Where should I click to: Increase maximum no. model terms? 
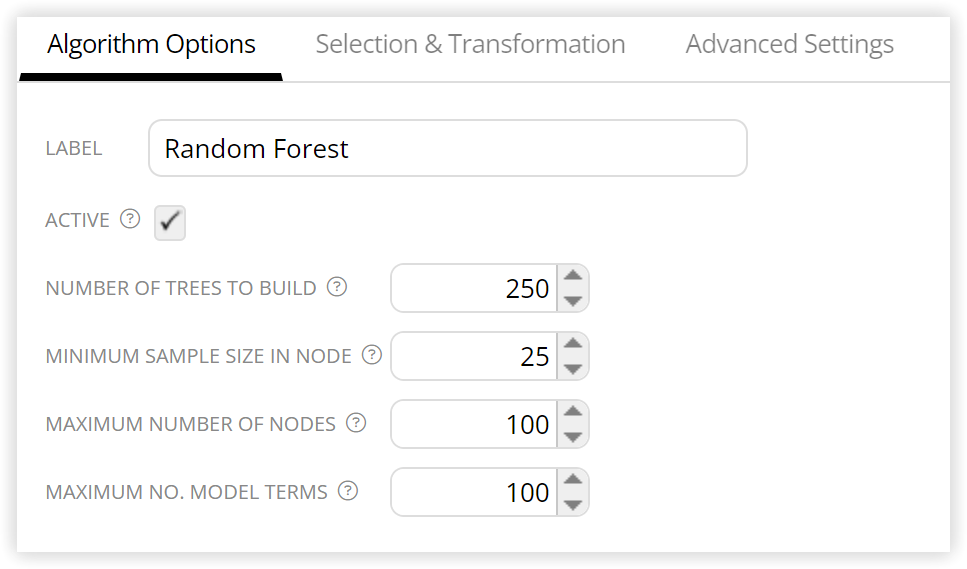coord(573,480)
